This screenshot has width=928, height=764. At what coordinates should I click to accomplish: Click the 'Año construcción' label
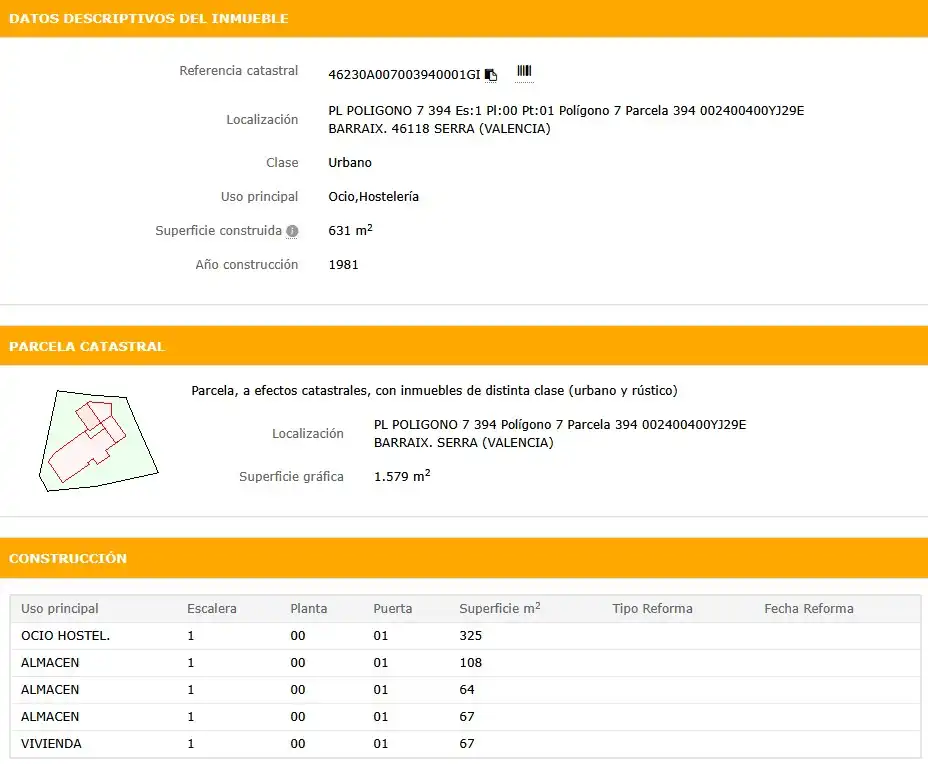click(247, 265)
